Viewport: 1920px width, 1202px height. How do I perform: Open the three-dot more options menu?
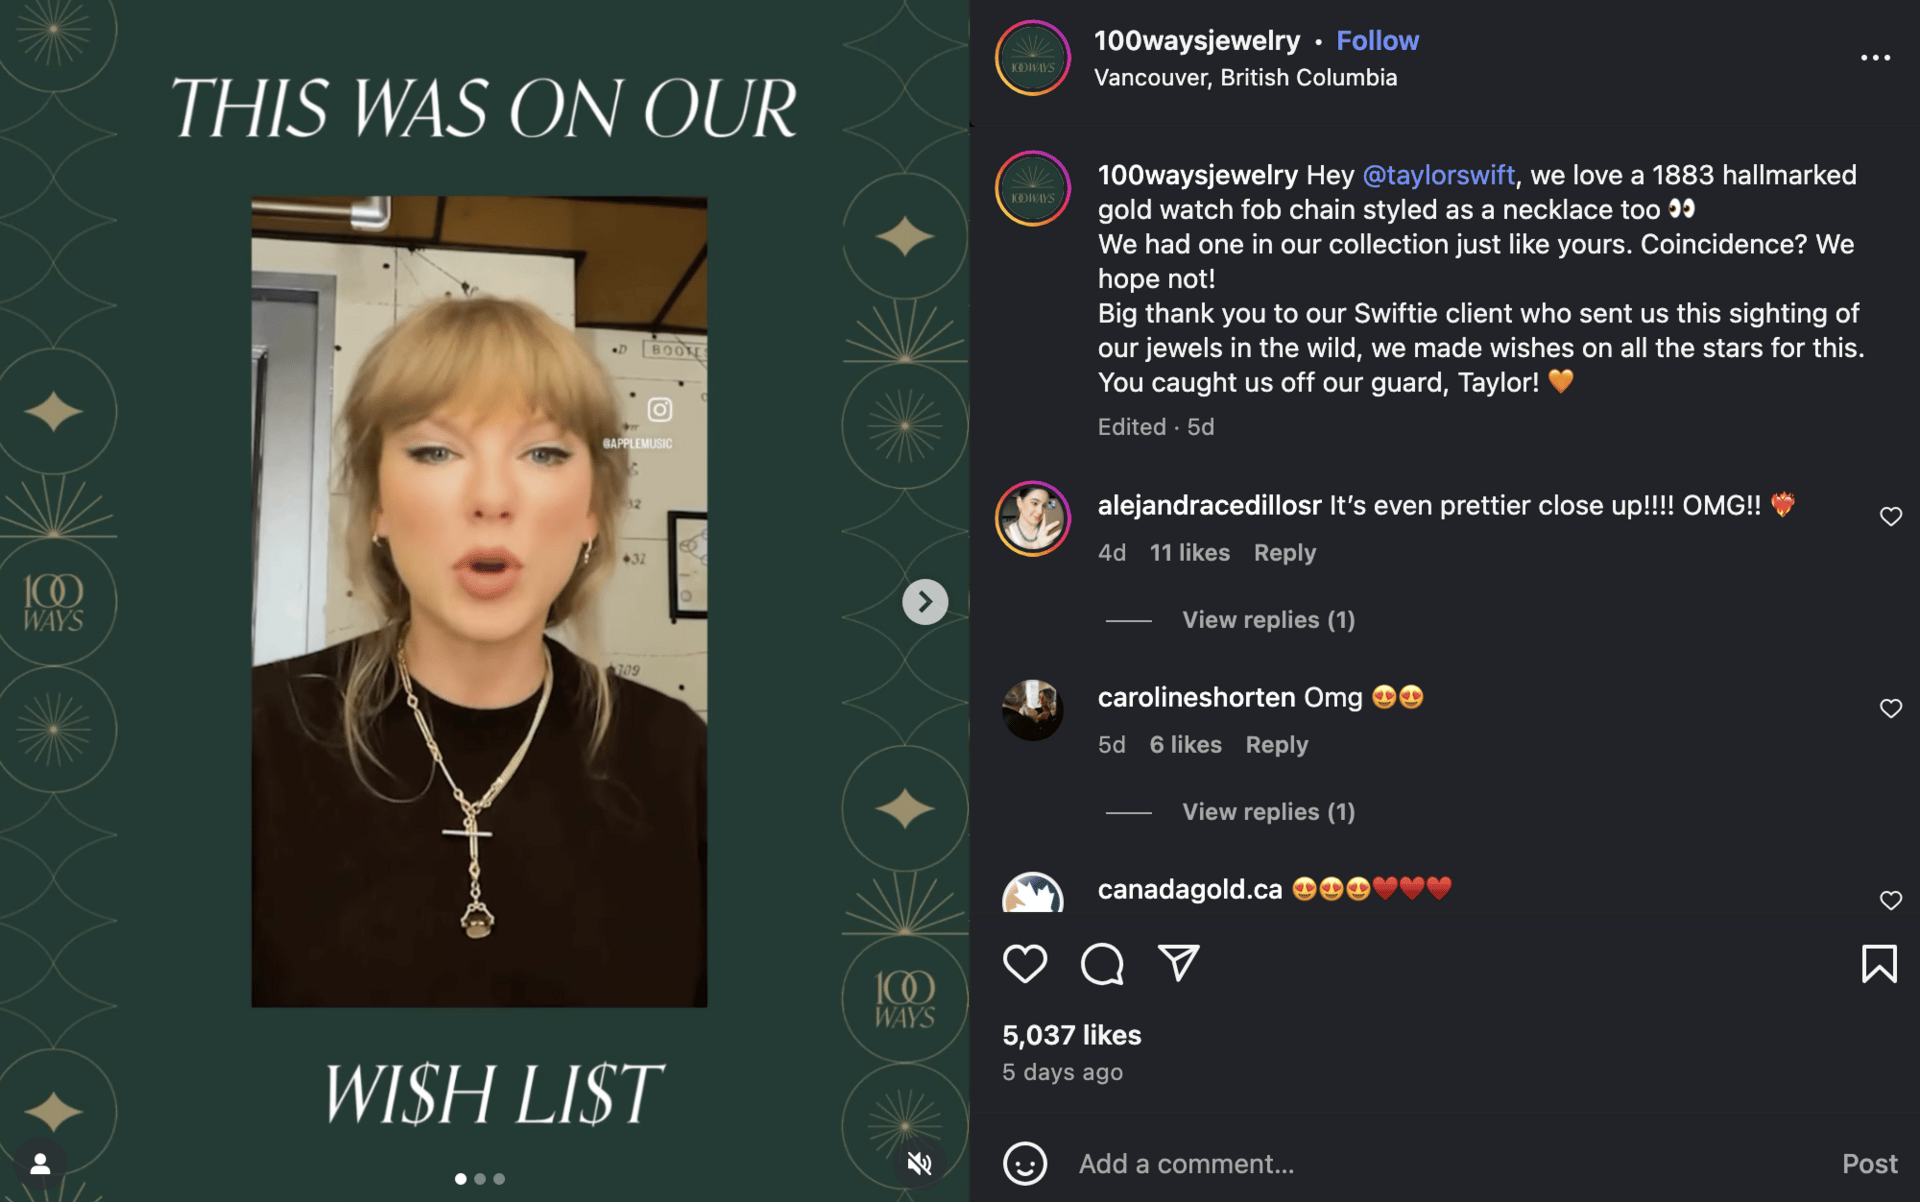coord(1875,58)
